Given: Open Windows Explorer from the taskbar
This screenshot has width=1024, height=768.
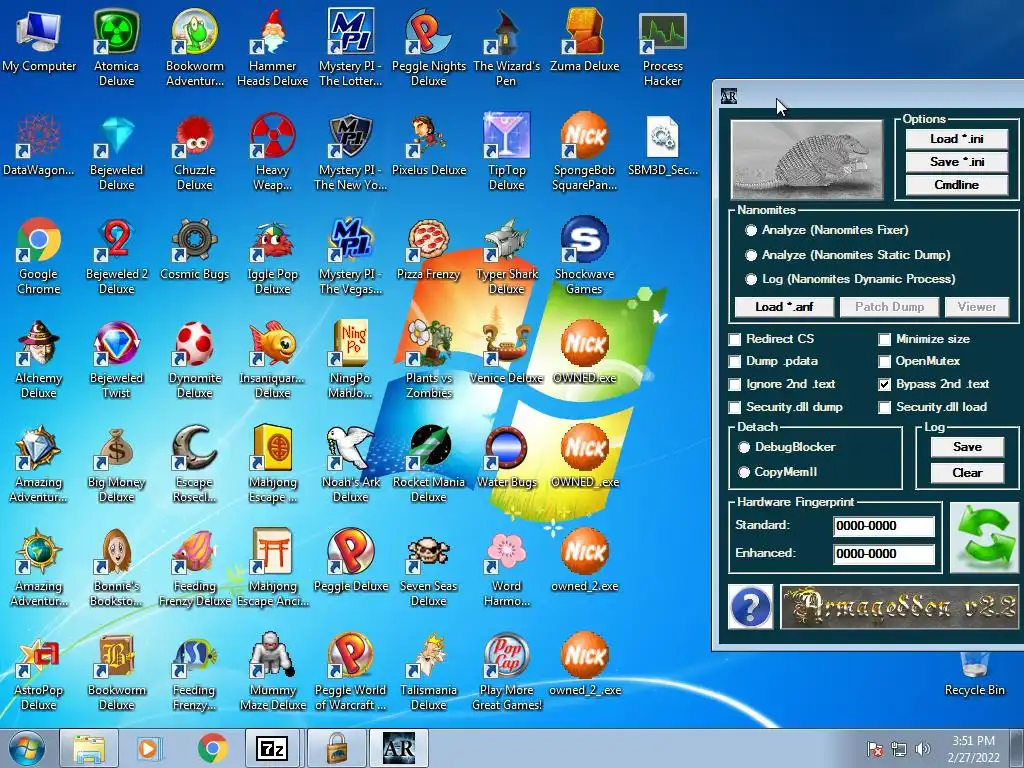Looking at the screenshot, I should (x=89, y=748).
